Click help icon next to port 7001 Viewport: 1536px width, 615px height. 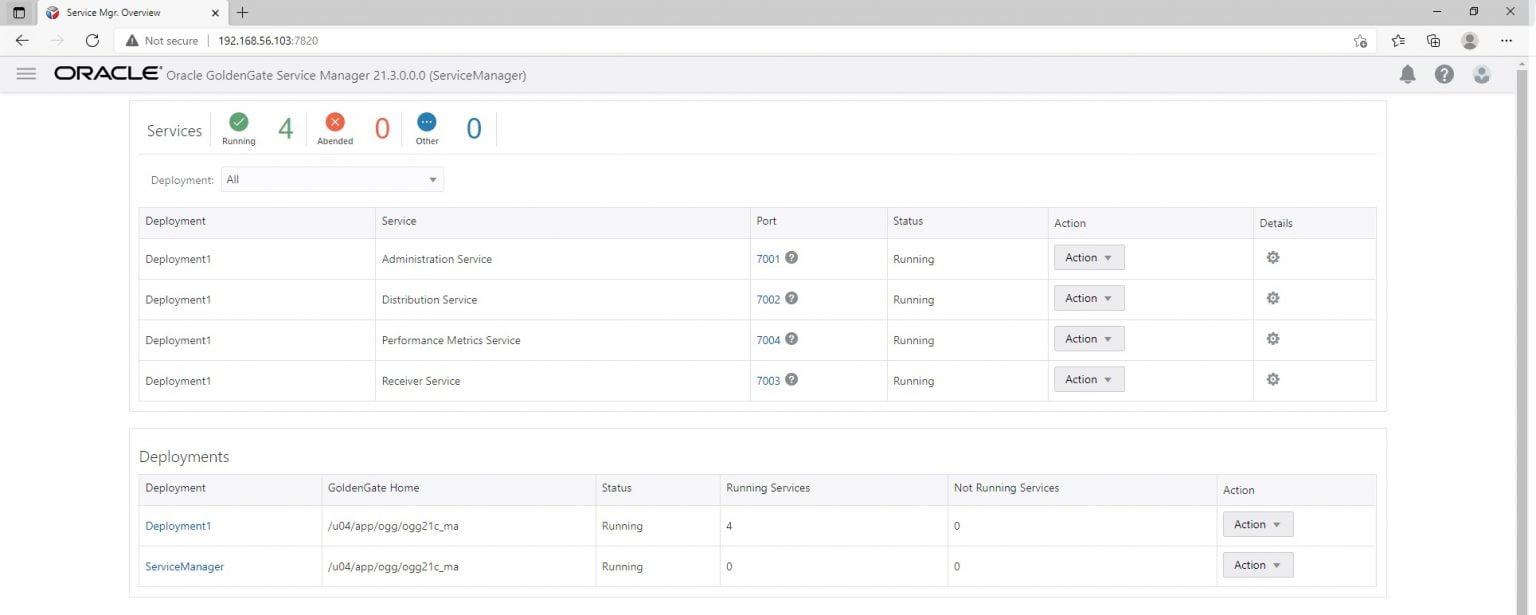[791, 257]
